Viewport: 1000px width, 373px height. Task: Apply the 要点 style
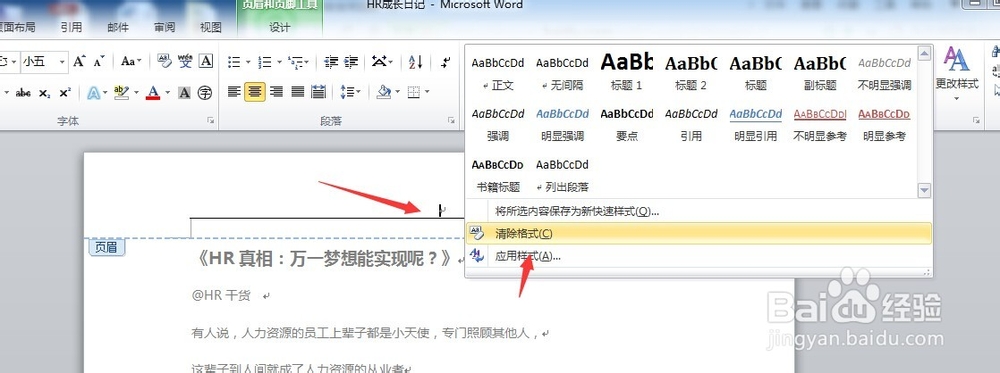pyautogui.click(x=627, y=124)
